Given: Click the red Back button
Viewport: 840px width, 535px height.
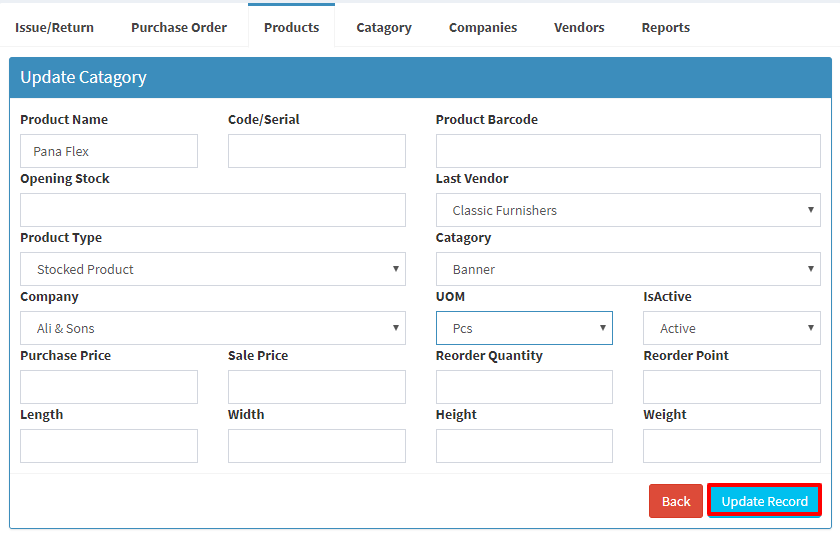Looking at the screenshot, I should click(x=676, y=501).
